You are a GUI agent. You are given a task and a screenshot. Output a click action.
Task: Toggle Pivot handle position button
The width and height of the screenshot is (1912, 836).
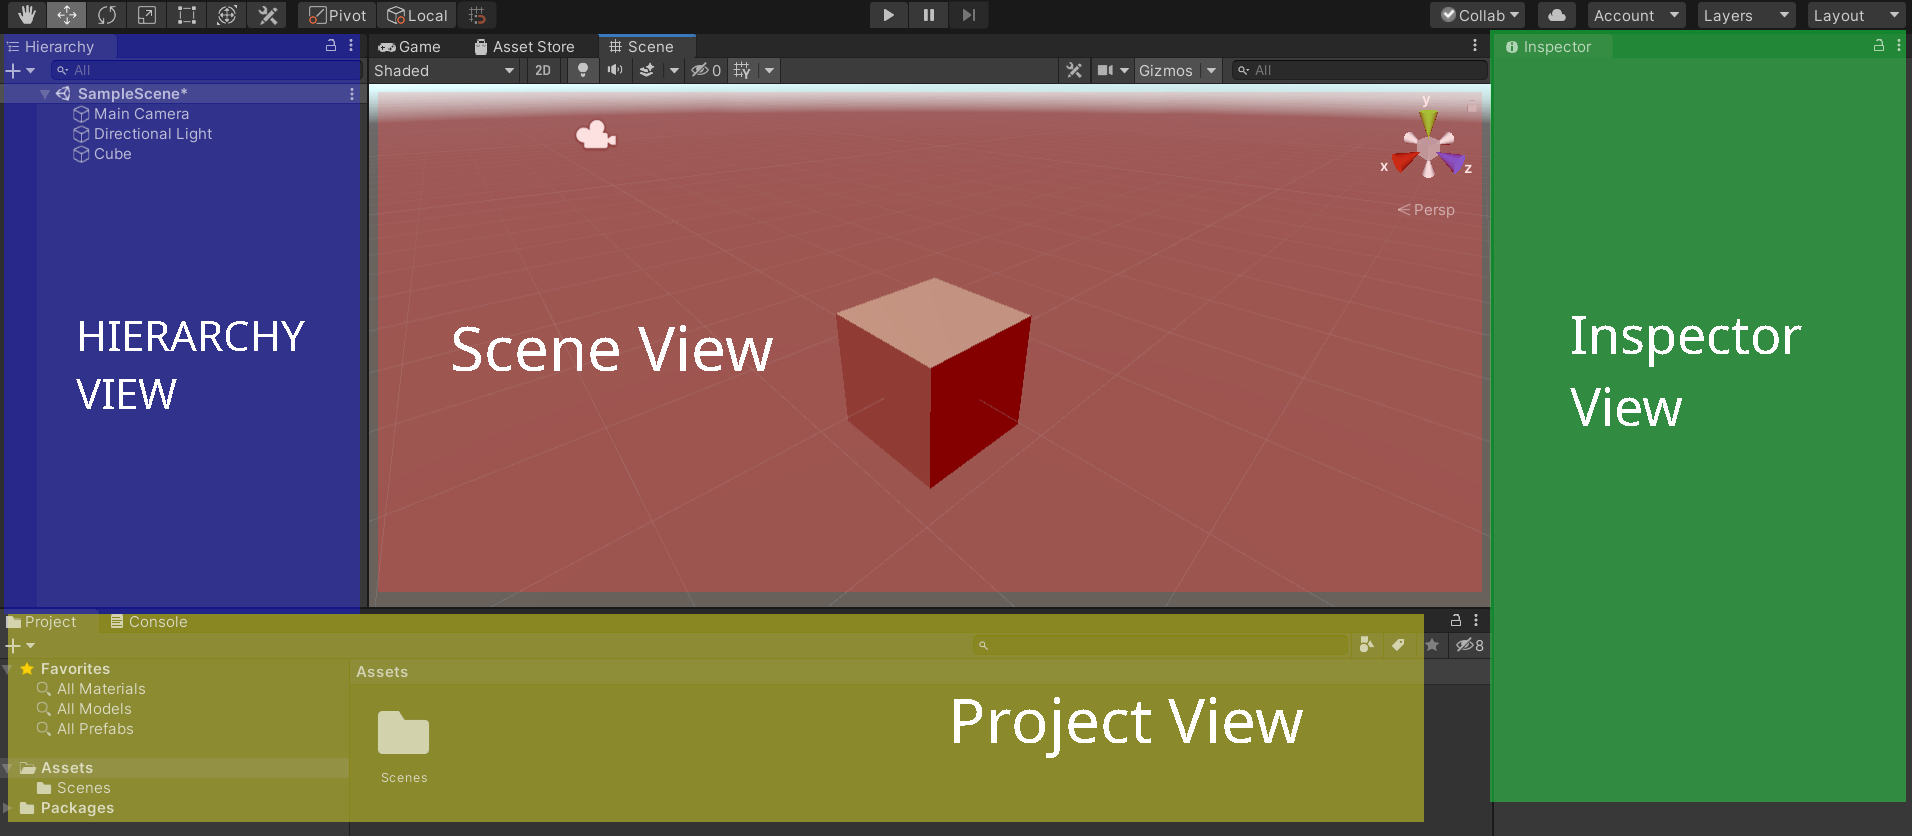pyautogui.click(x=337, y=15)
